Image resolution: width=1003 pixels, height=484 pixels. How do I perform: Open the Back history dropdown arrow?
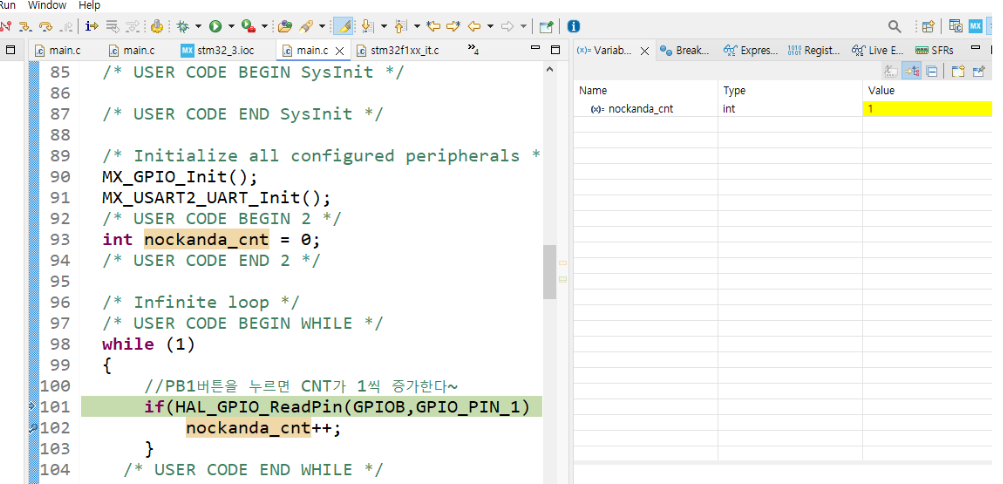pos(490,26)
